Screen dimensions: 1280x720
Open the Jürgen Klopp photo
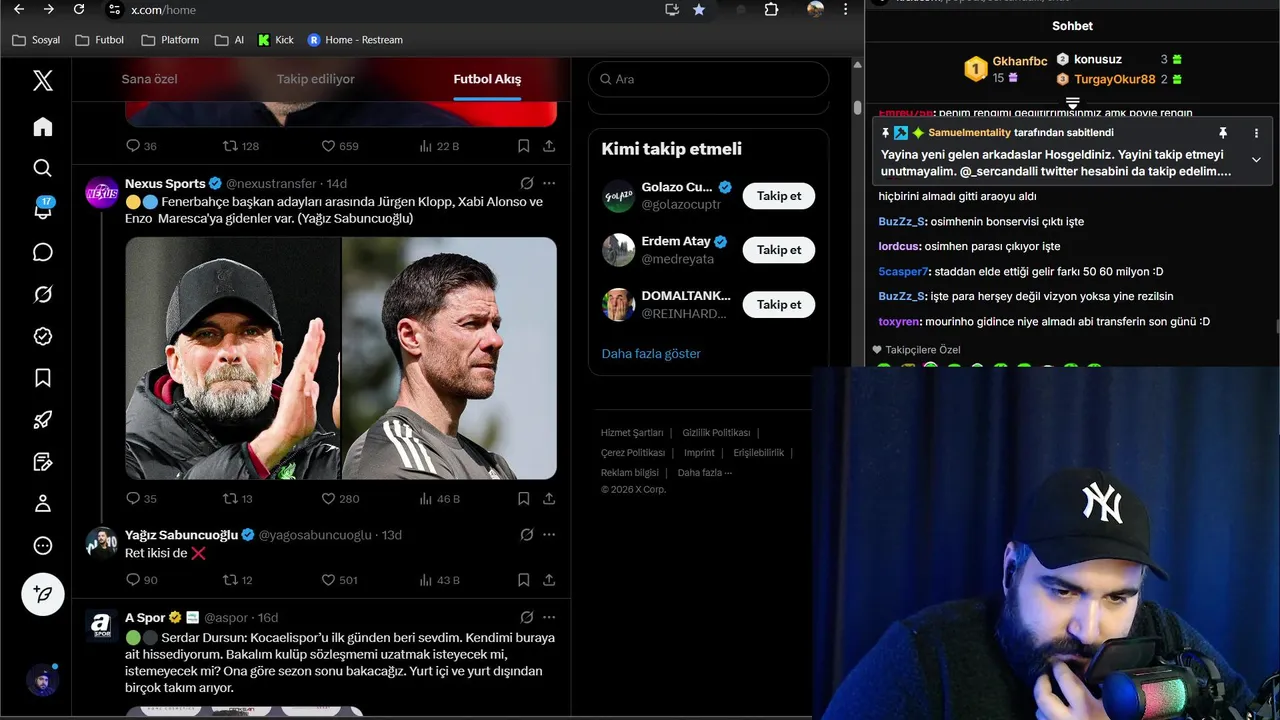coord(233,358)
